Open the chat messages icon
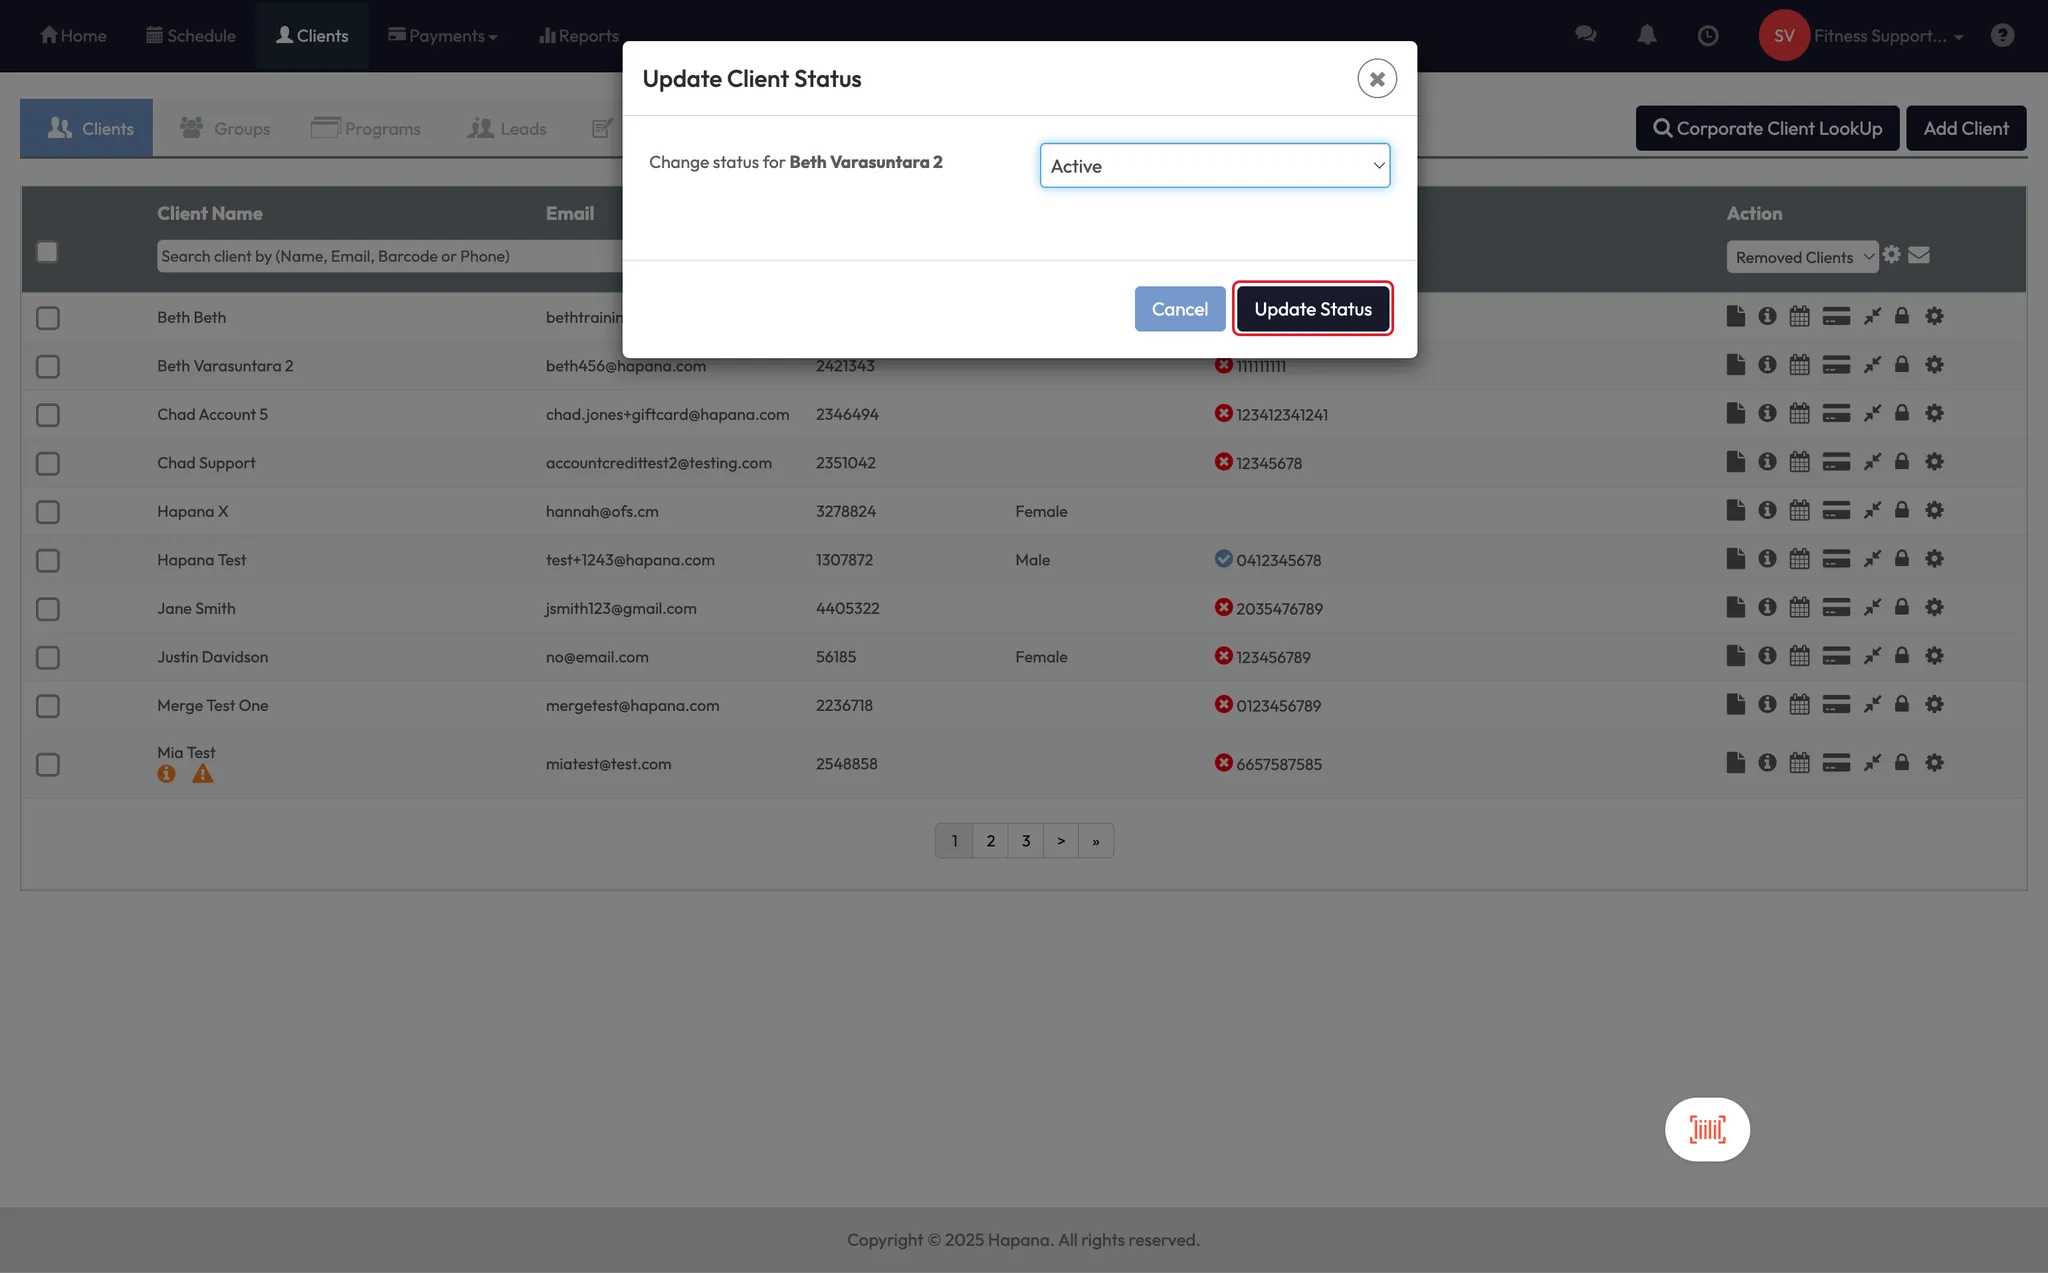This screenshot has height=1273, width=2048. (1585, 35)
